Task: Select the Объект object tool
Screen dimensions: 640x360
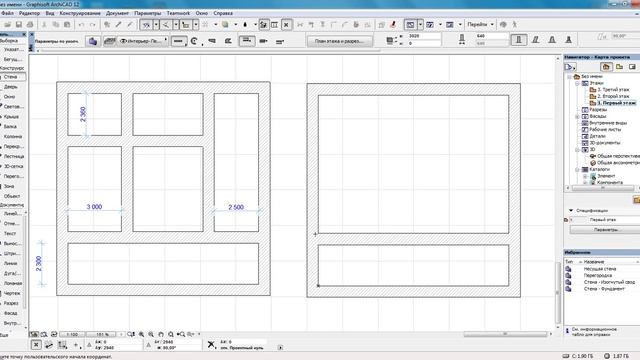Action: (12, 196)
